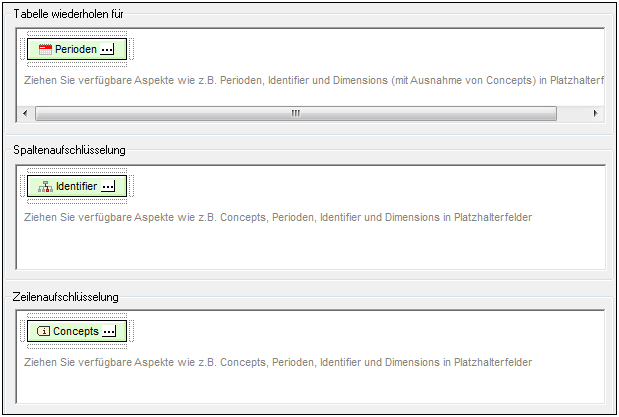The height and width of the screenshot is (417, 619).
Task: Click the hierarchy icon on Identifier chip
Action: [45, 186]
